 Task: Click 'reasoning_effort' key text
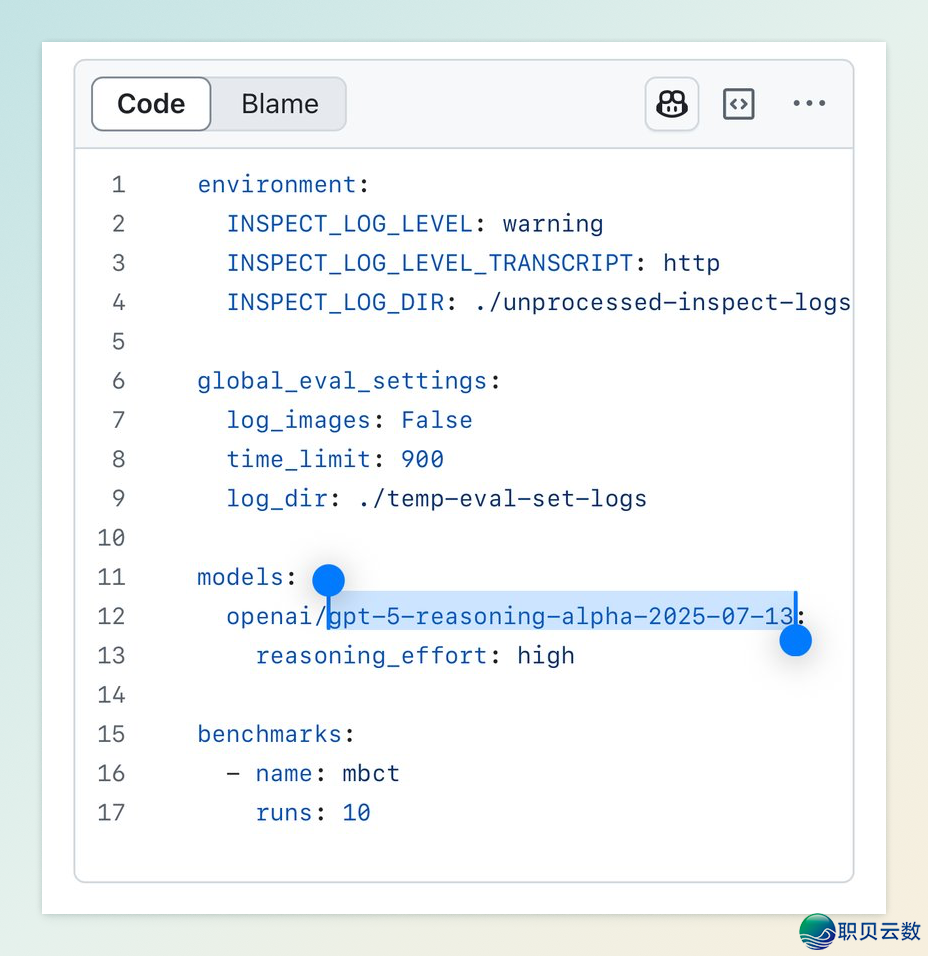pos(372,655)
